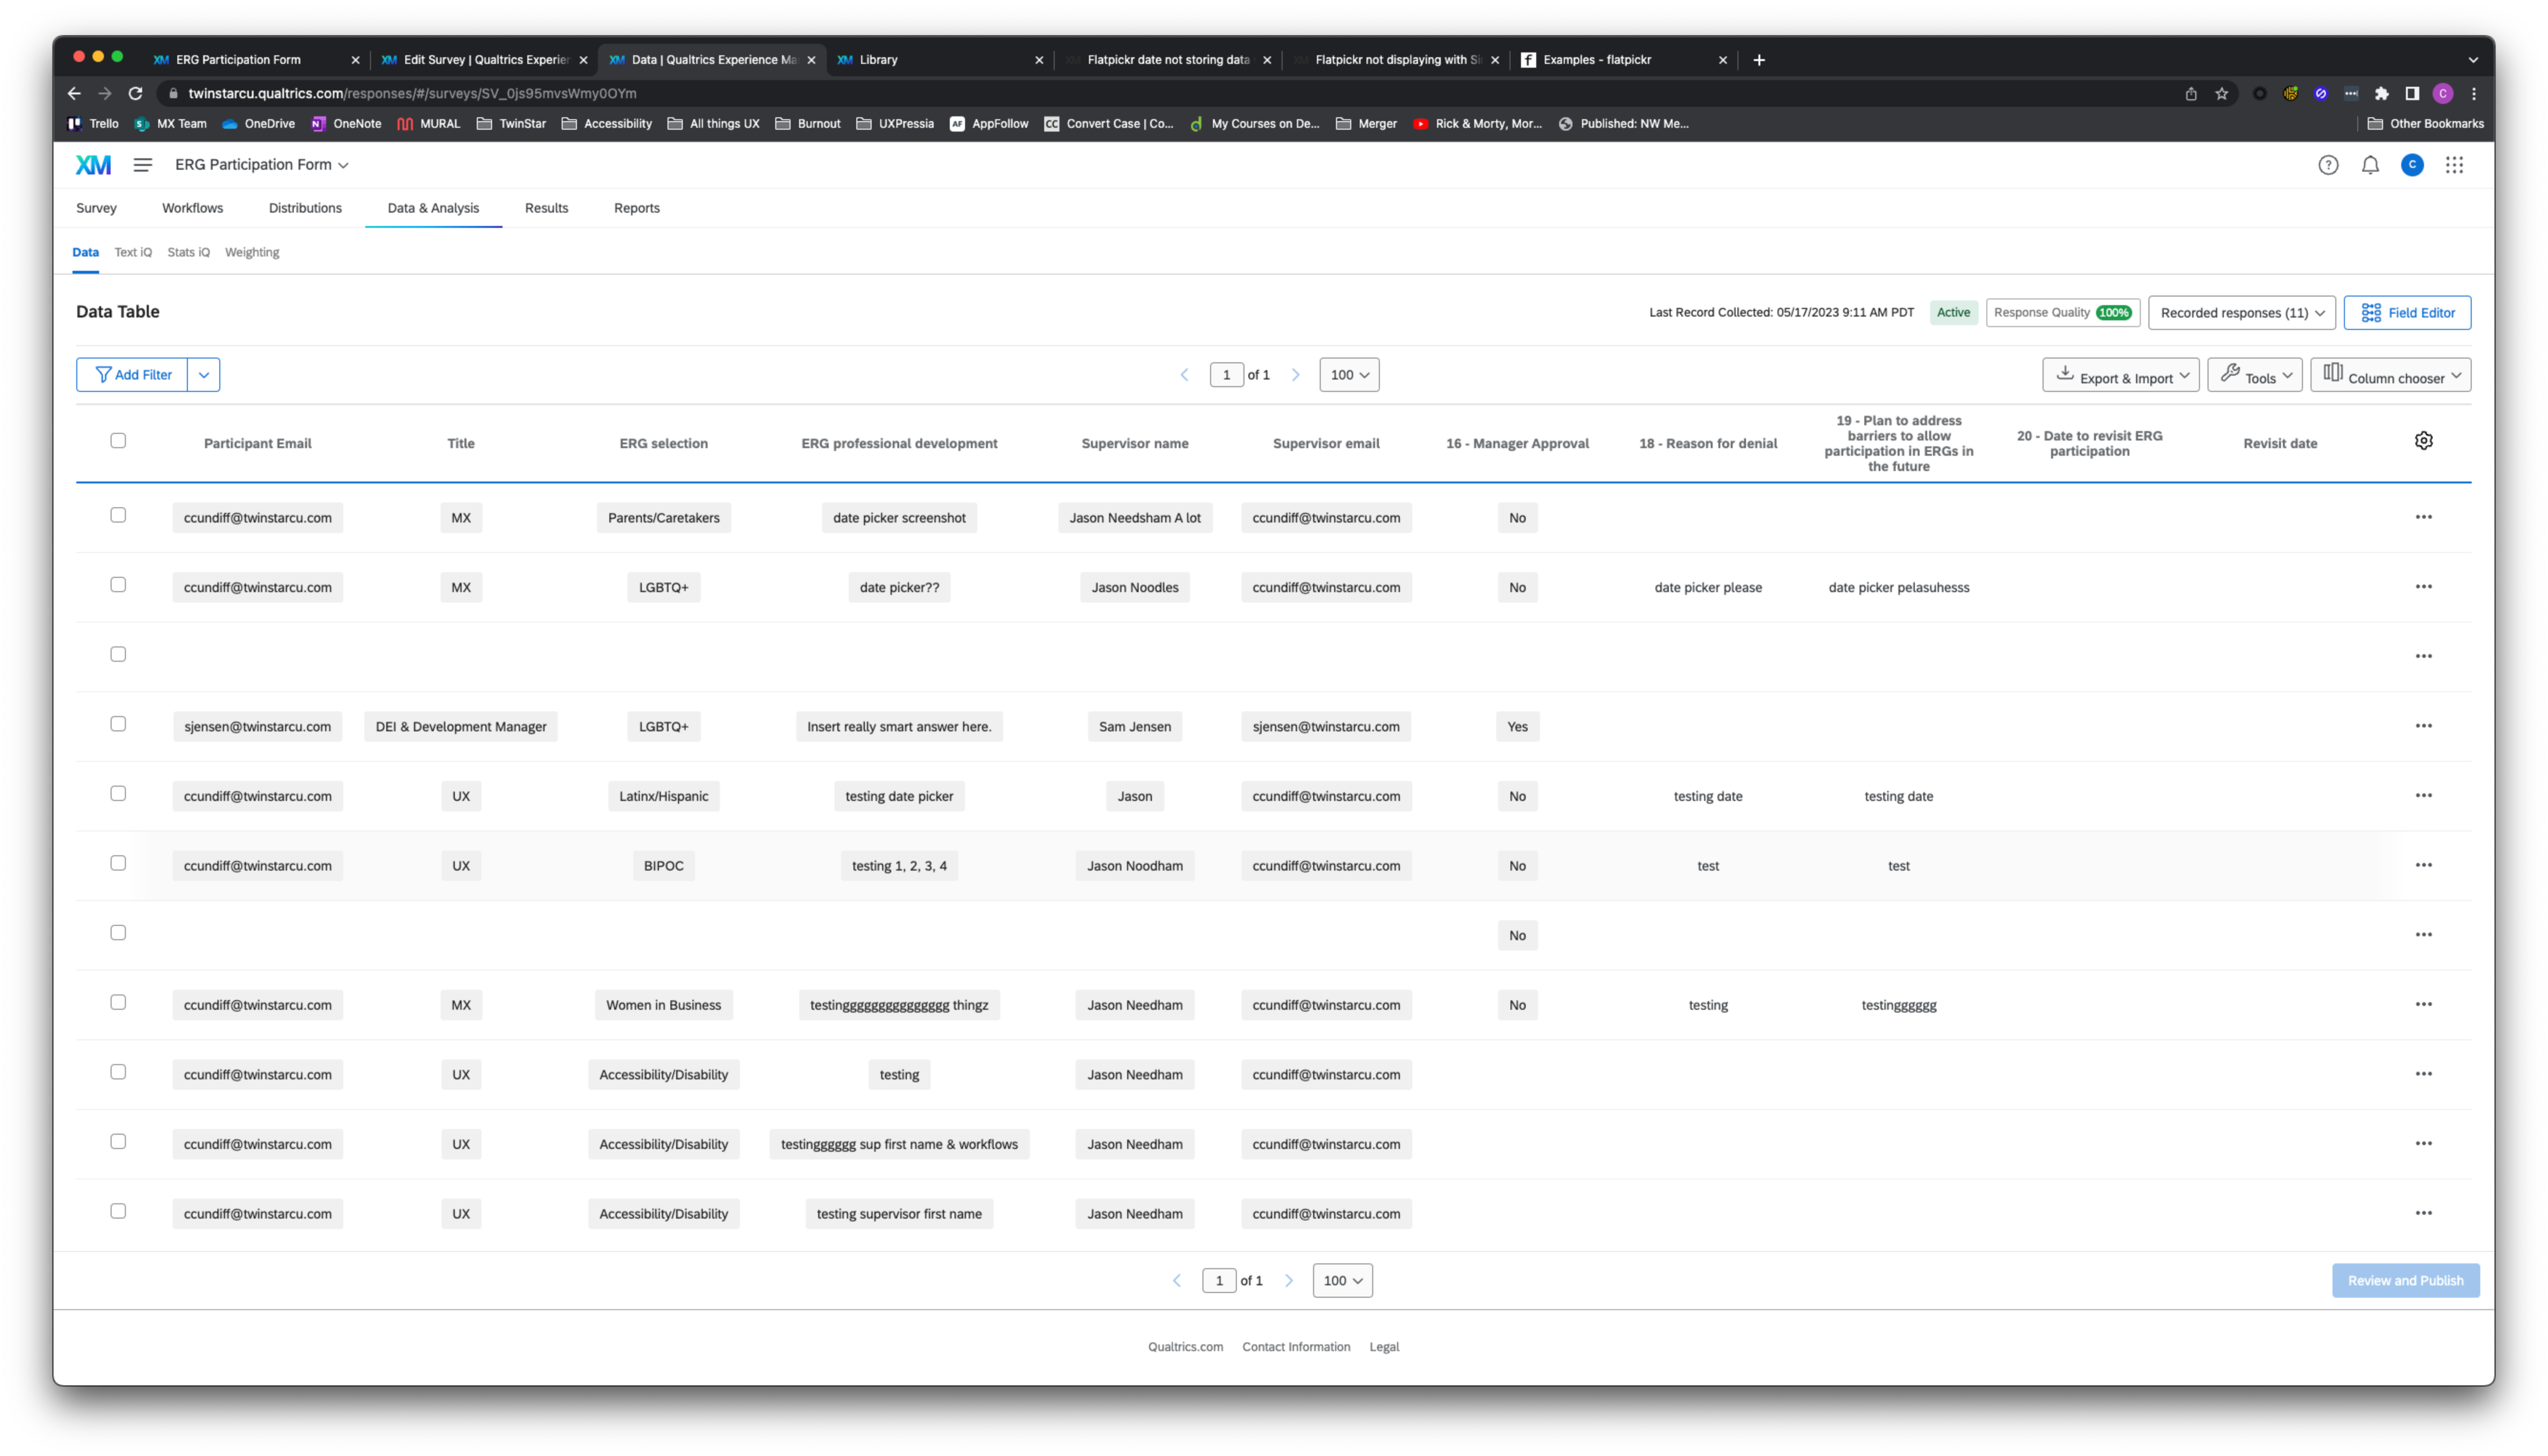Click the browser share icon

2190,93
